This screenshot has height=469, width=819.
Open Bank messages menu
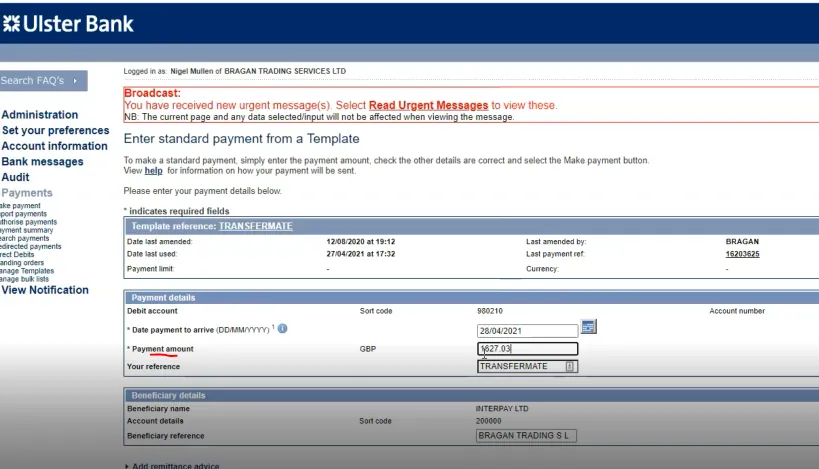[42, 161]
